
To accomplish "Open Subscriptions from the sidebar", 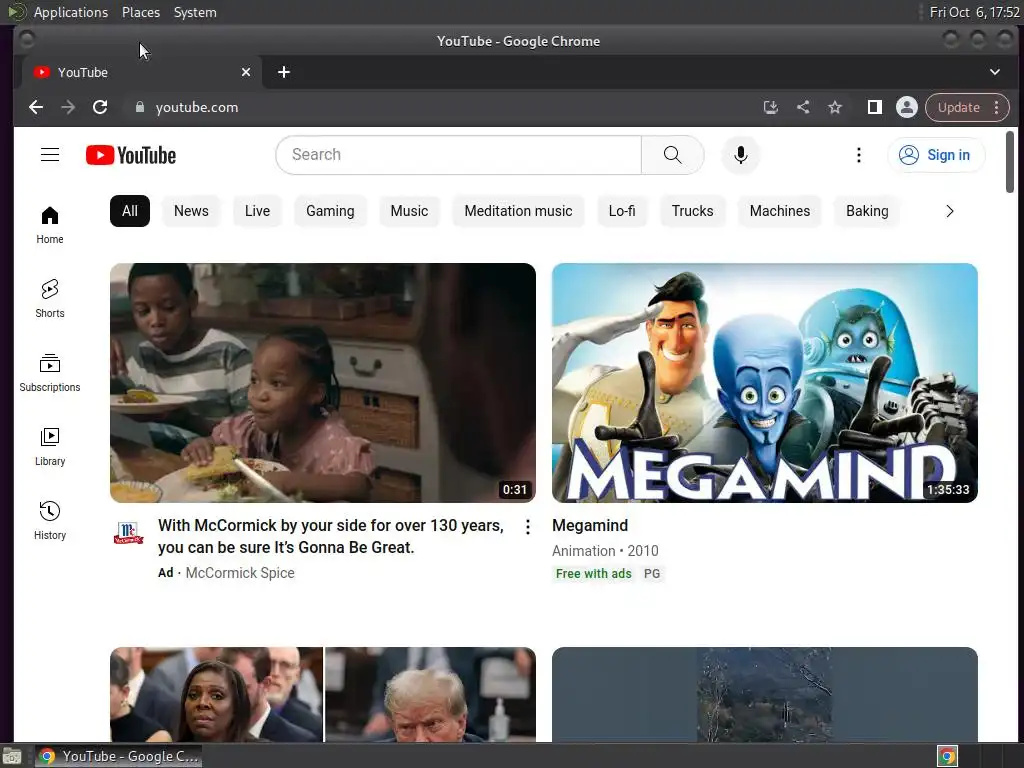I will [50, 373].
